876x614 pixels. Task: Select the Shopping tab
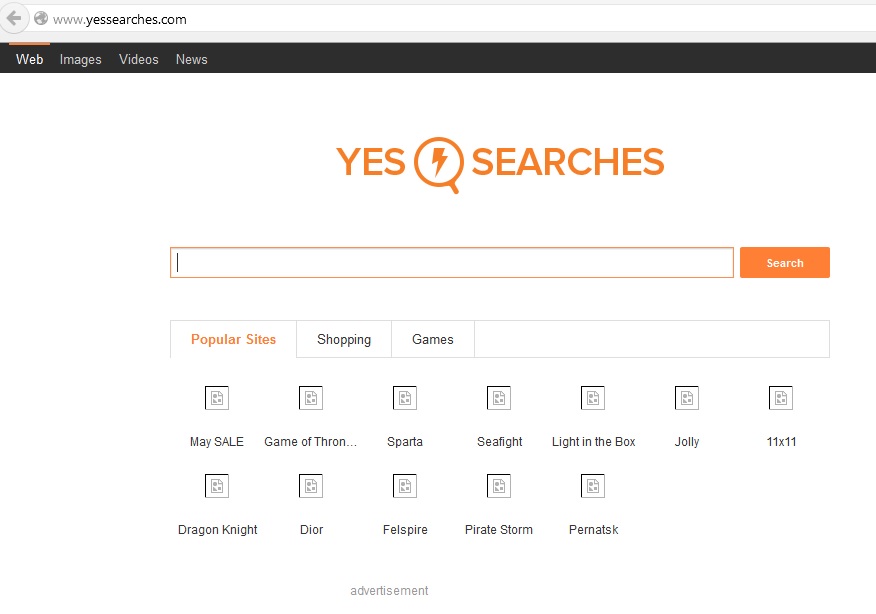tap(344, 339)
